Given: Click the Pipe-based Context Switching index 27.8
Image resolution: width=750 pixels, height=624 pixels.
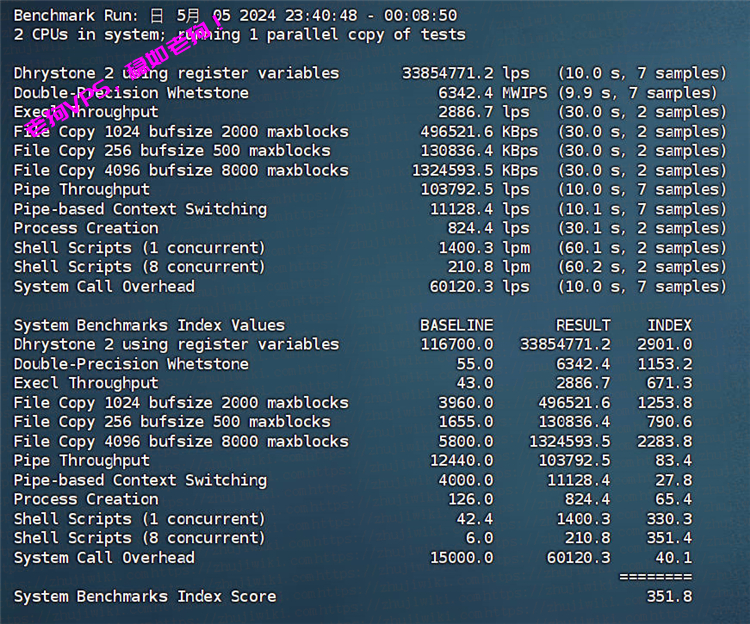Looking at the screenshot, I should tap(673, 480).
